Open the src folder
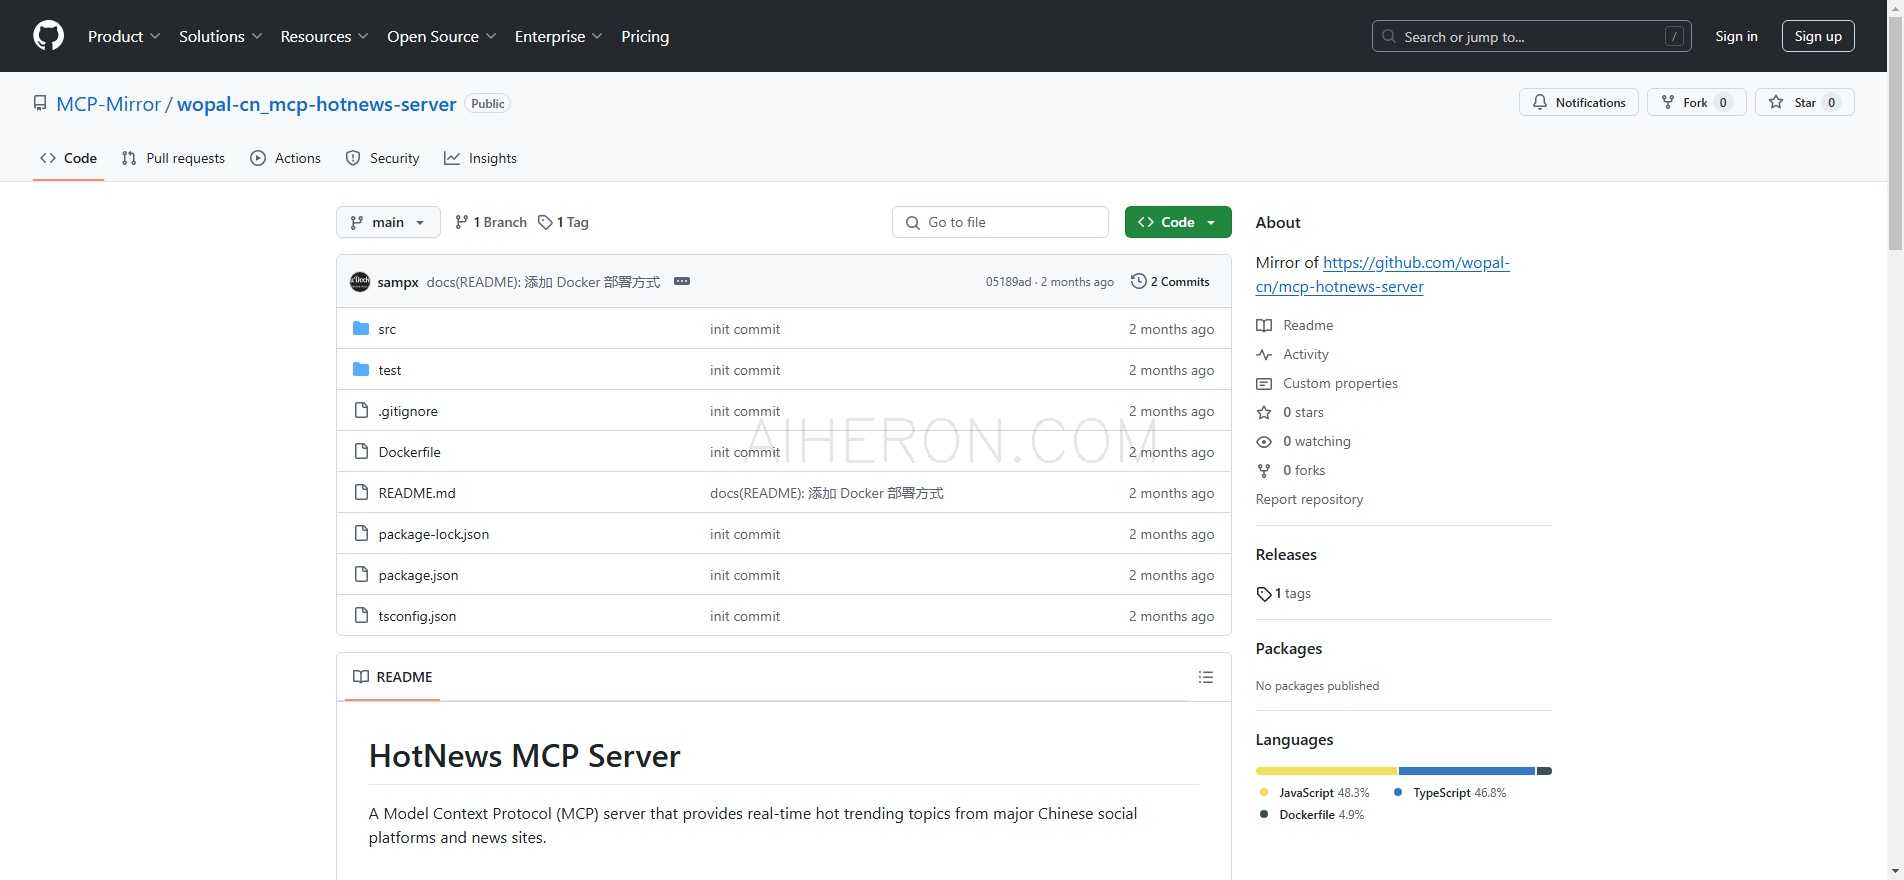Screen dimensions: 1904x880 [387, 329]
